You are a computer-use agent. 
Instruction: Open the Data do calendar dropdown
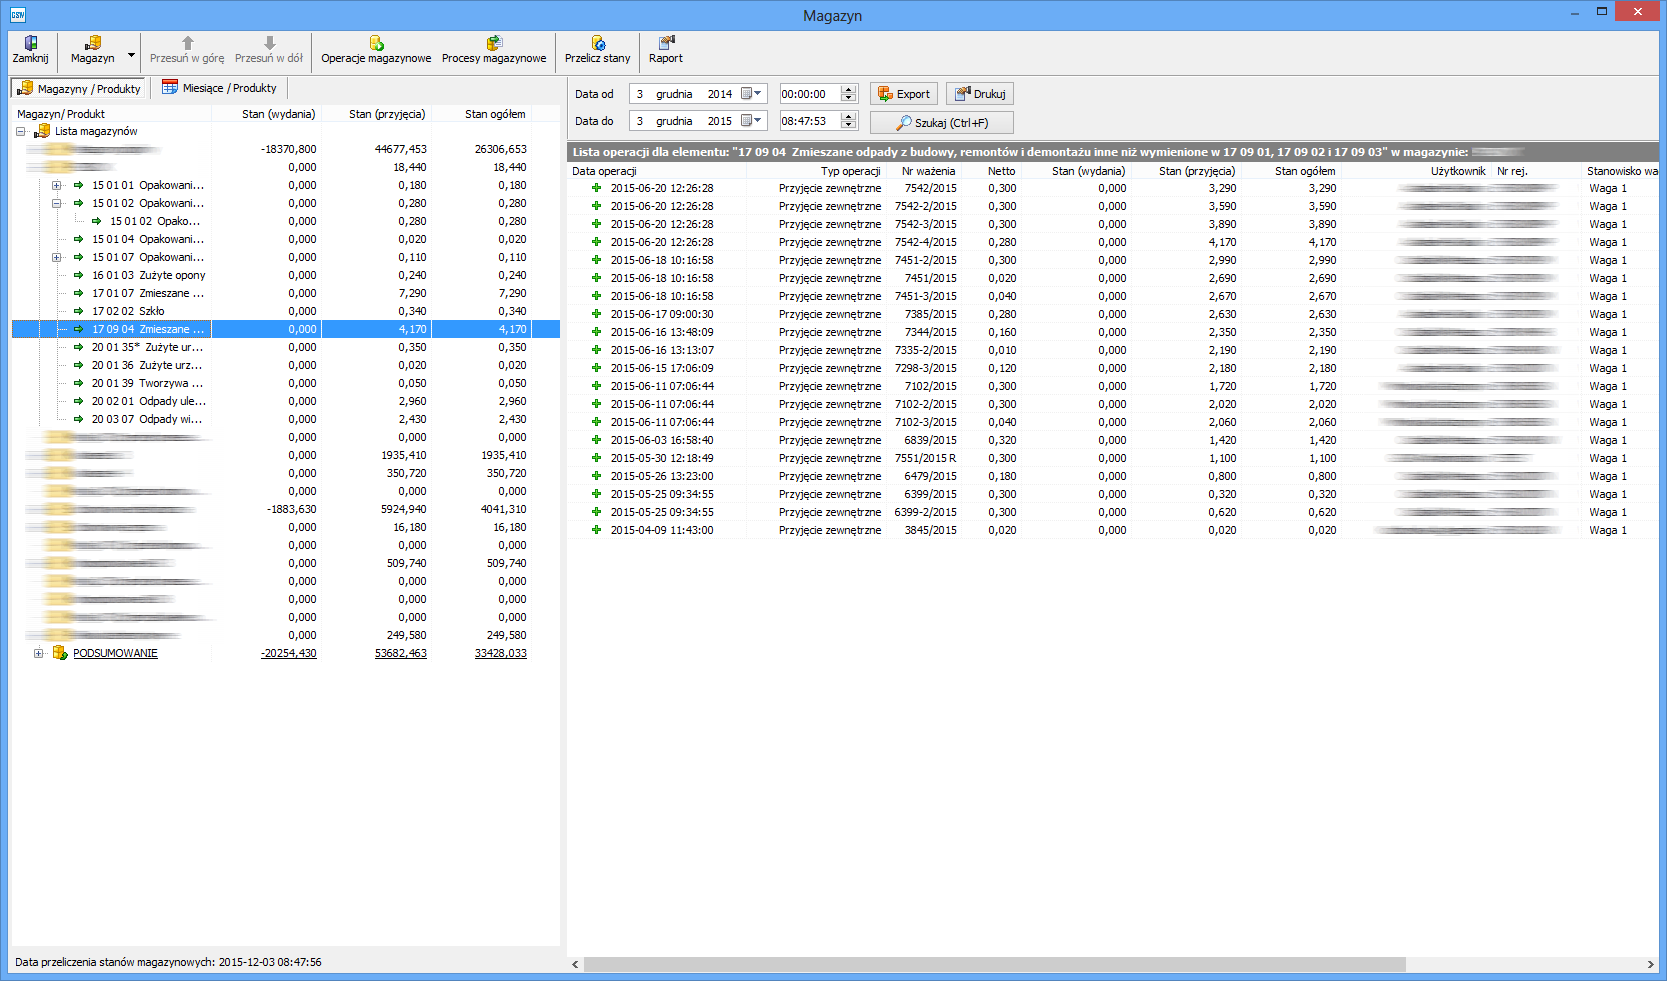click(751, 121)
